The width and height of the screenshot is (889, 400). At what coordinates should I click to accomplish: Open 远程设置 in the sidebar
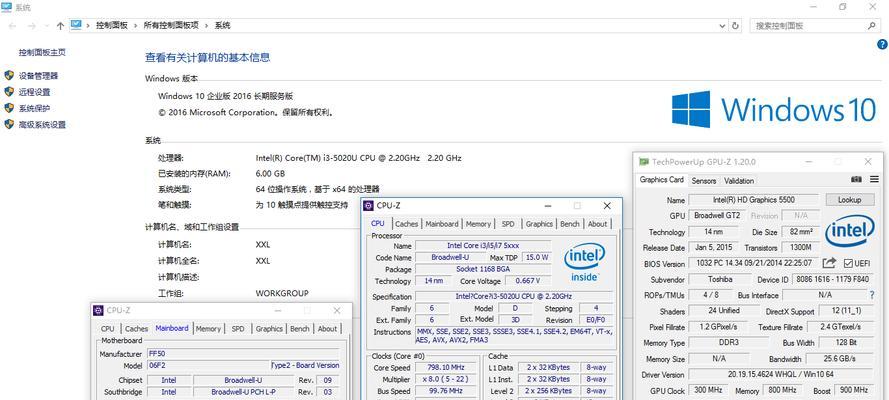click(35, 92)
